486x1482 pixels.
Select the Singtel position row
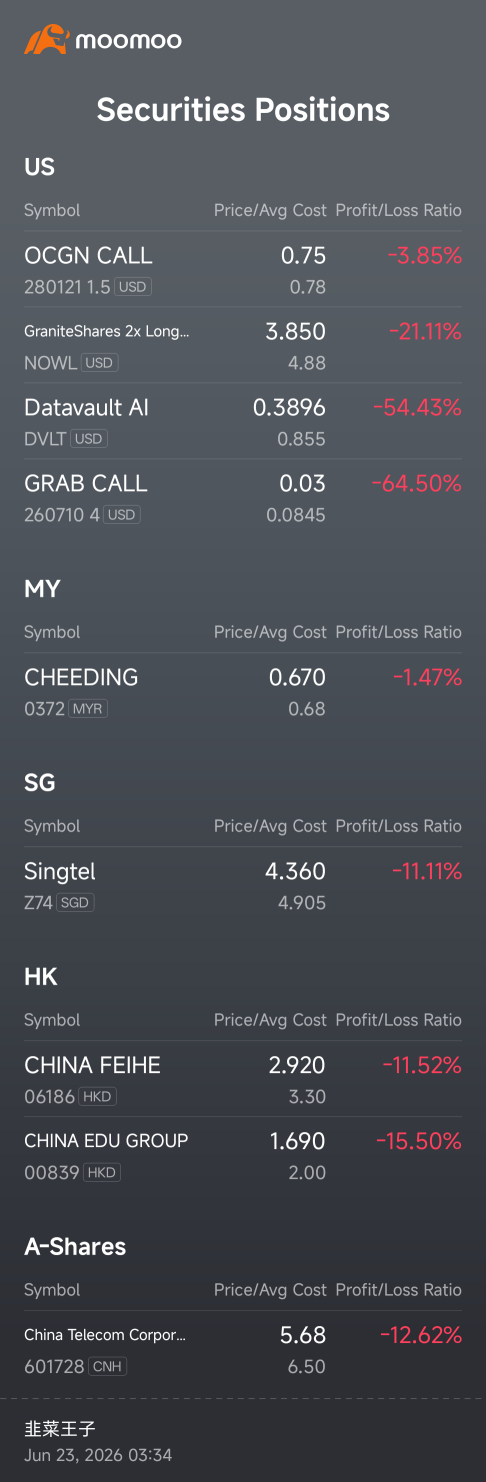243,886
